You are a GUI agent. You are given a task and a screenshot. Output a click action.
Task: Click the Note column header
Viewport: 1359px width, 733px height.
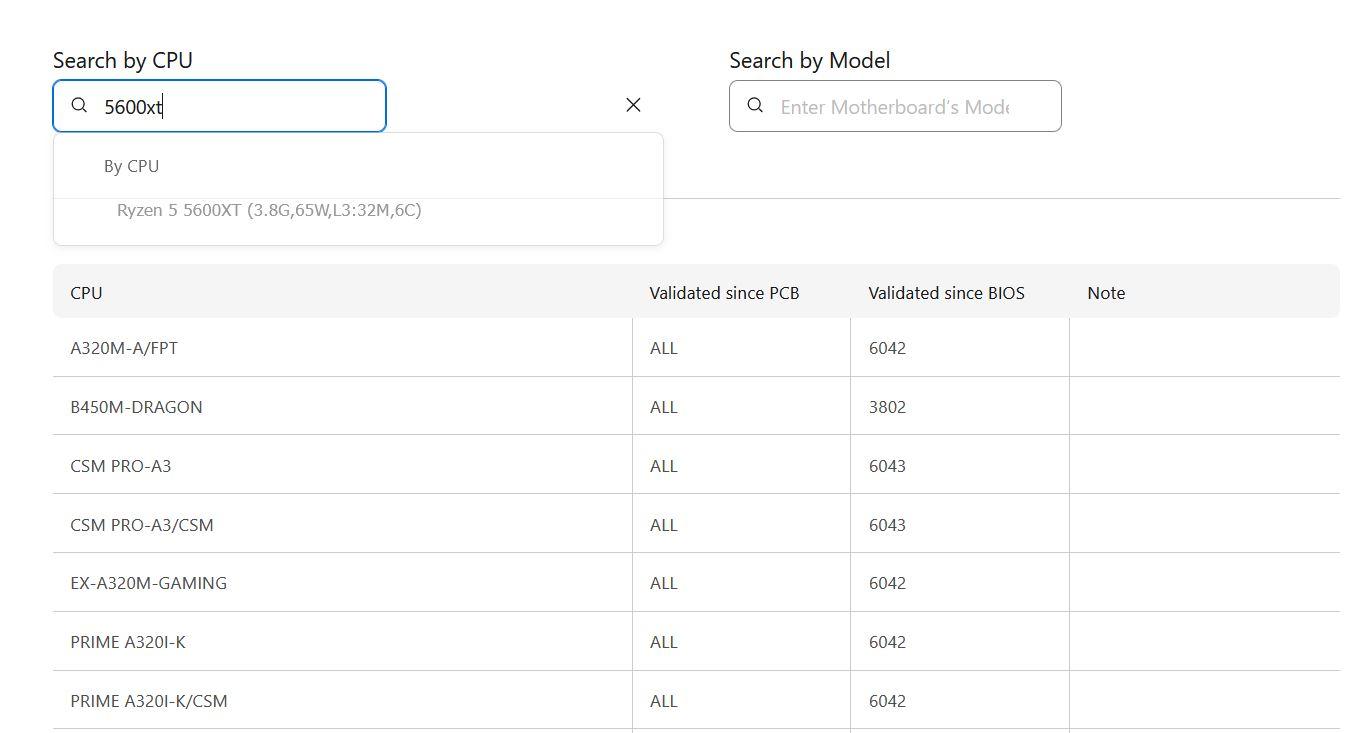(x=1106, y=293)
